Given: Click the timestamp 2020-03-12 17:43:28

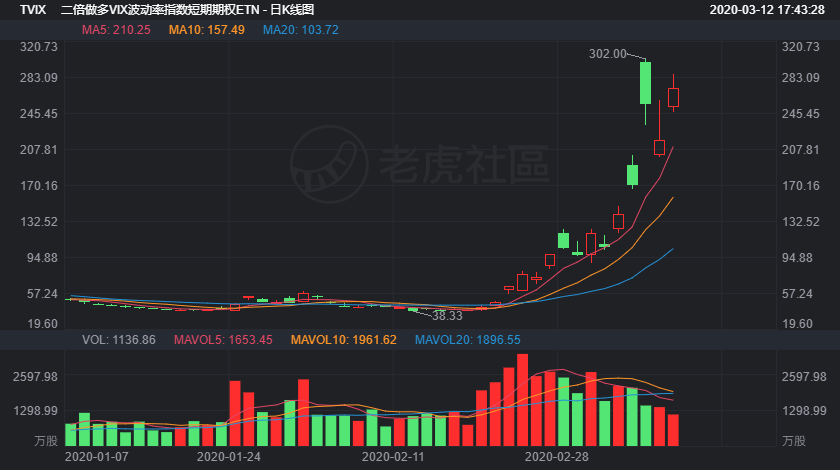Looking at the screenshot, I should pos(767,10).
